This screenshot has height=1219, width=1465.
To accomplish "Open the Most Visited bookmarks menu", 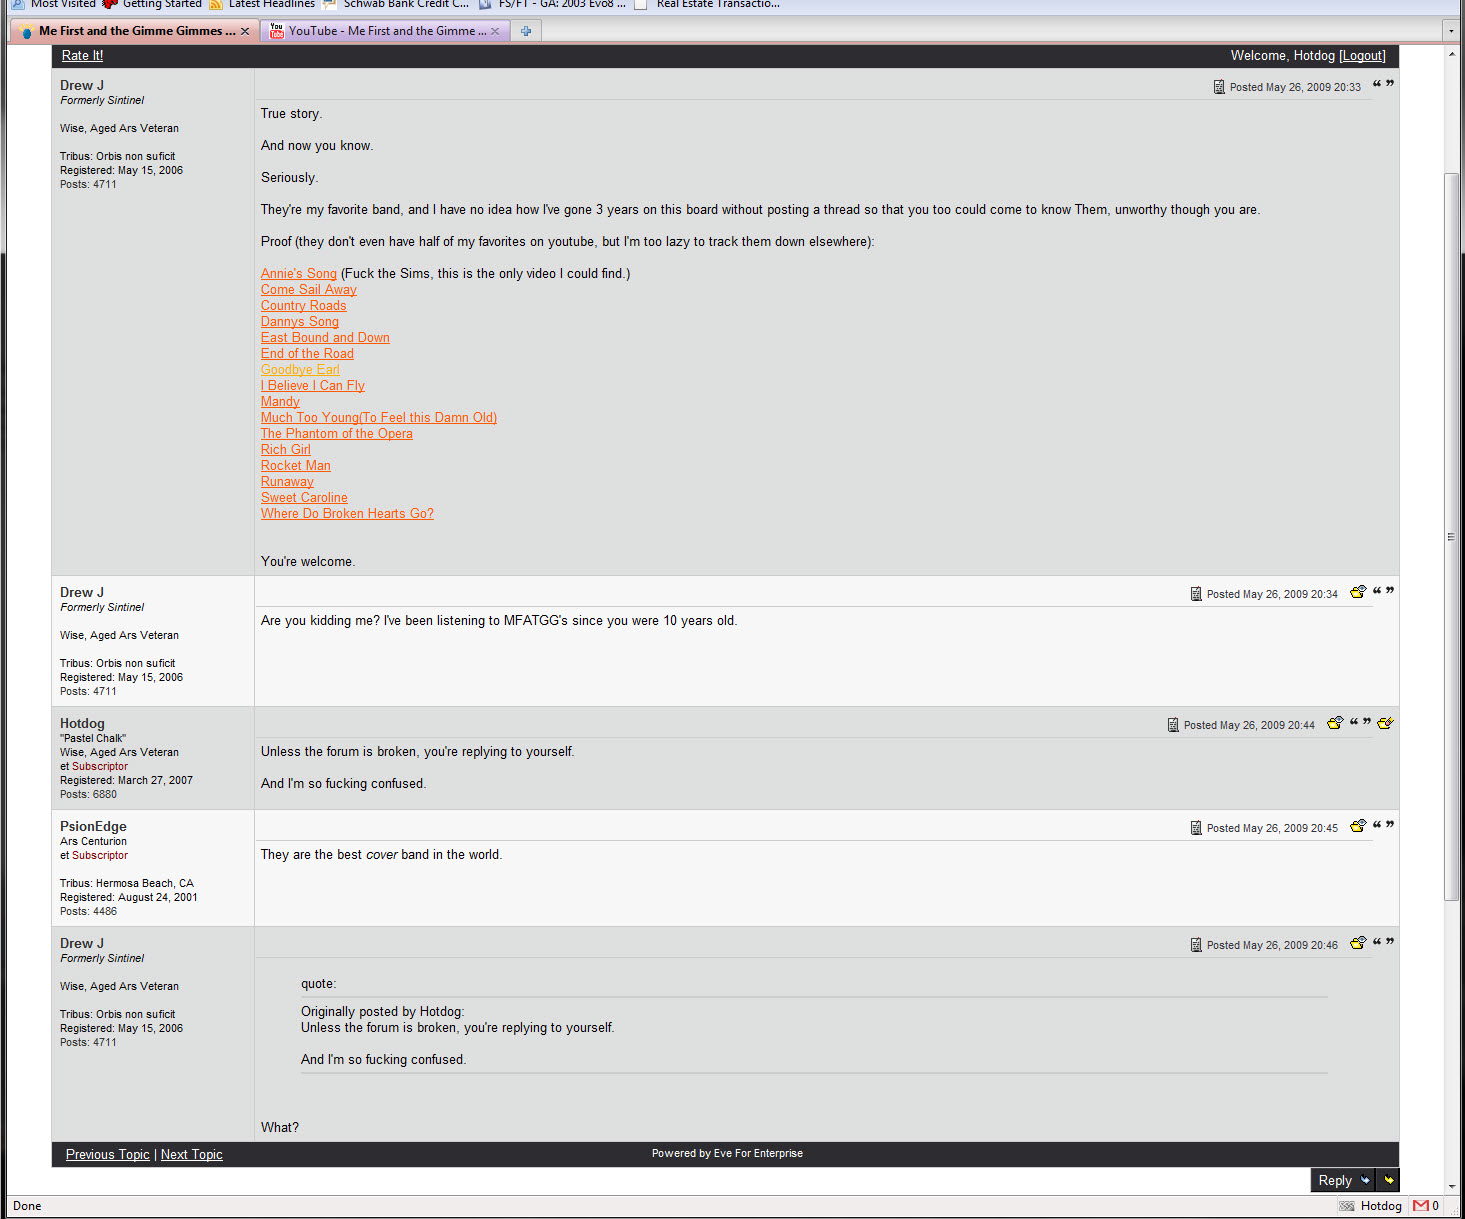I will (55, 4).
